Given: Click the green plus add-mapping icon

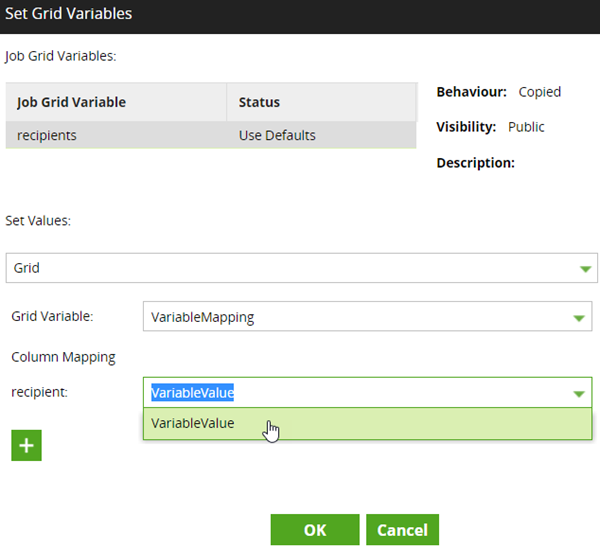Looking at the screenshot, I should pos(26,445).
